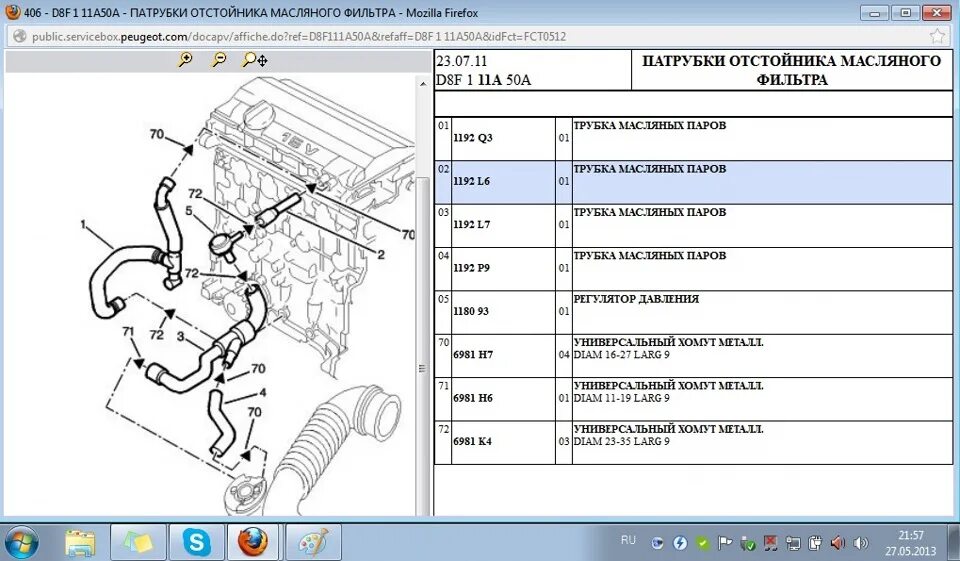Click the monitor display tray icon
This screenshot has width=960, height=561.
tap(793, 543)
